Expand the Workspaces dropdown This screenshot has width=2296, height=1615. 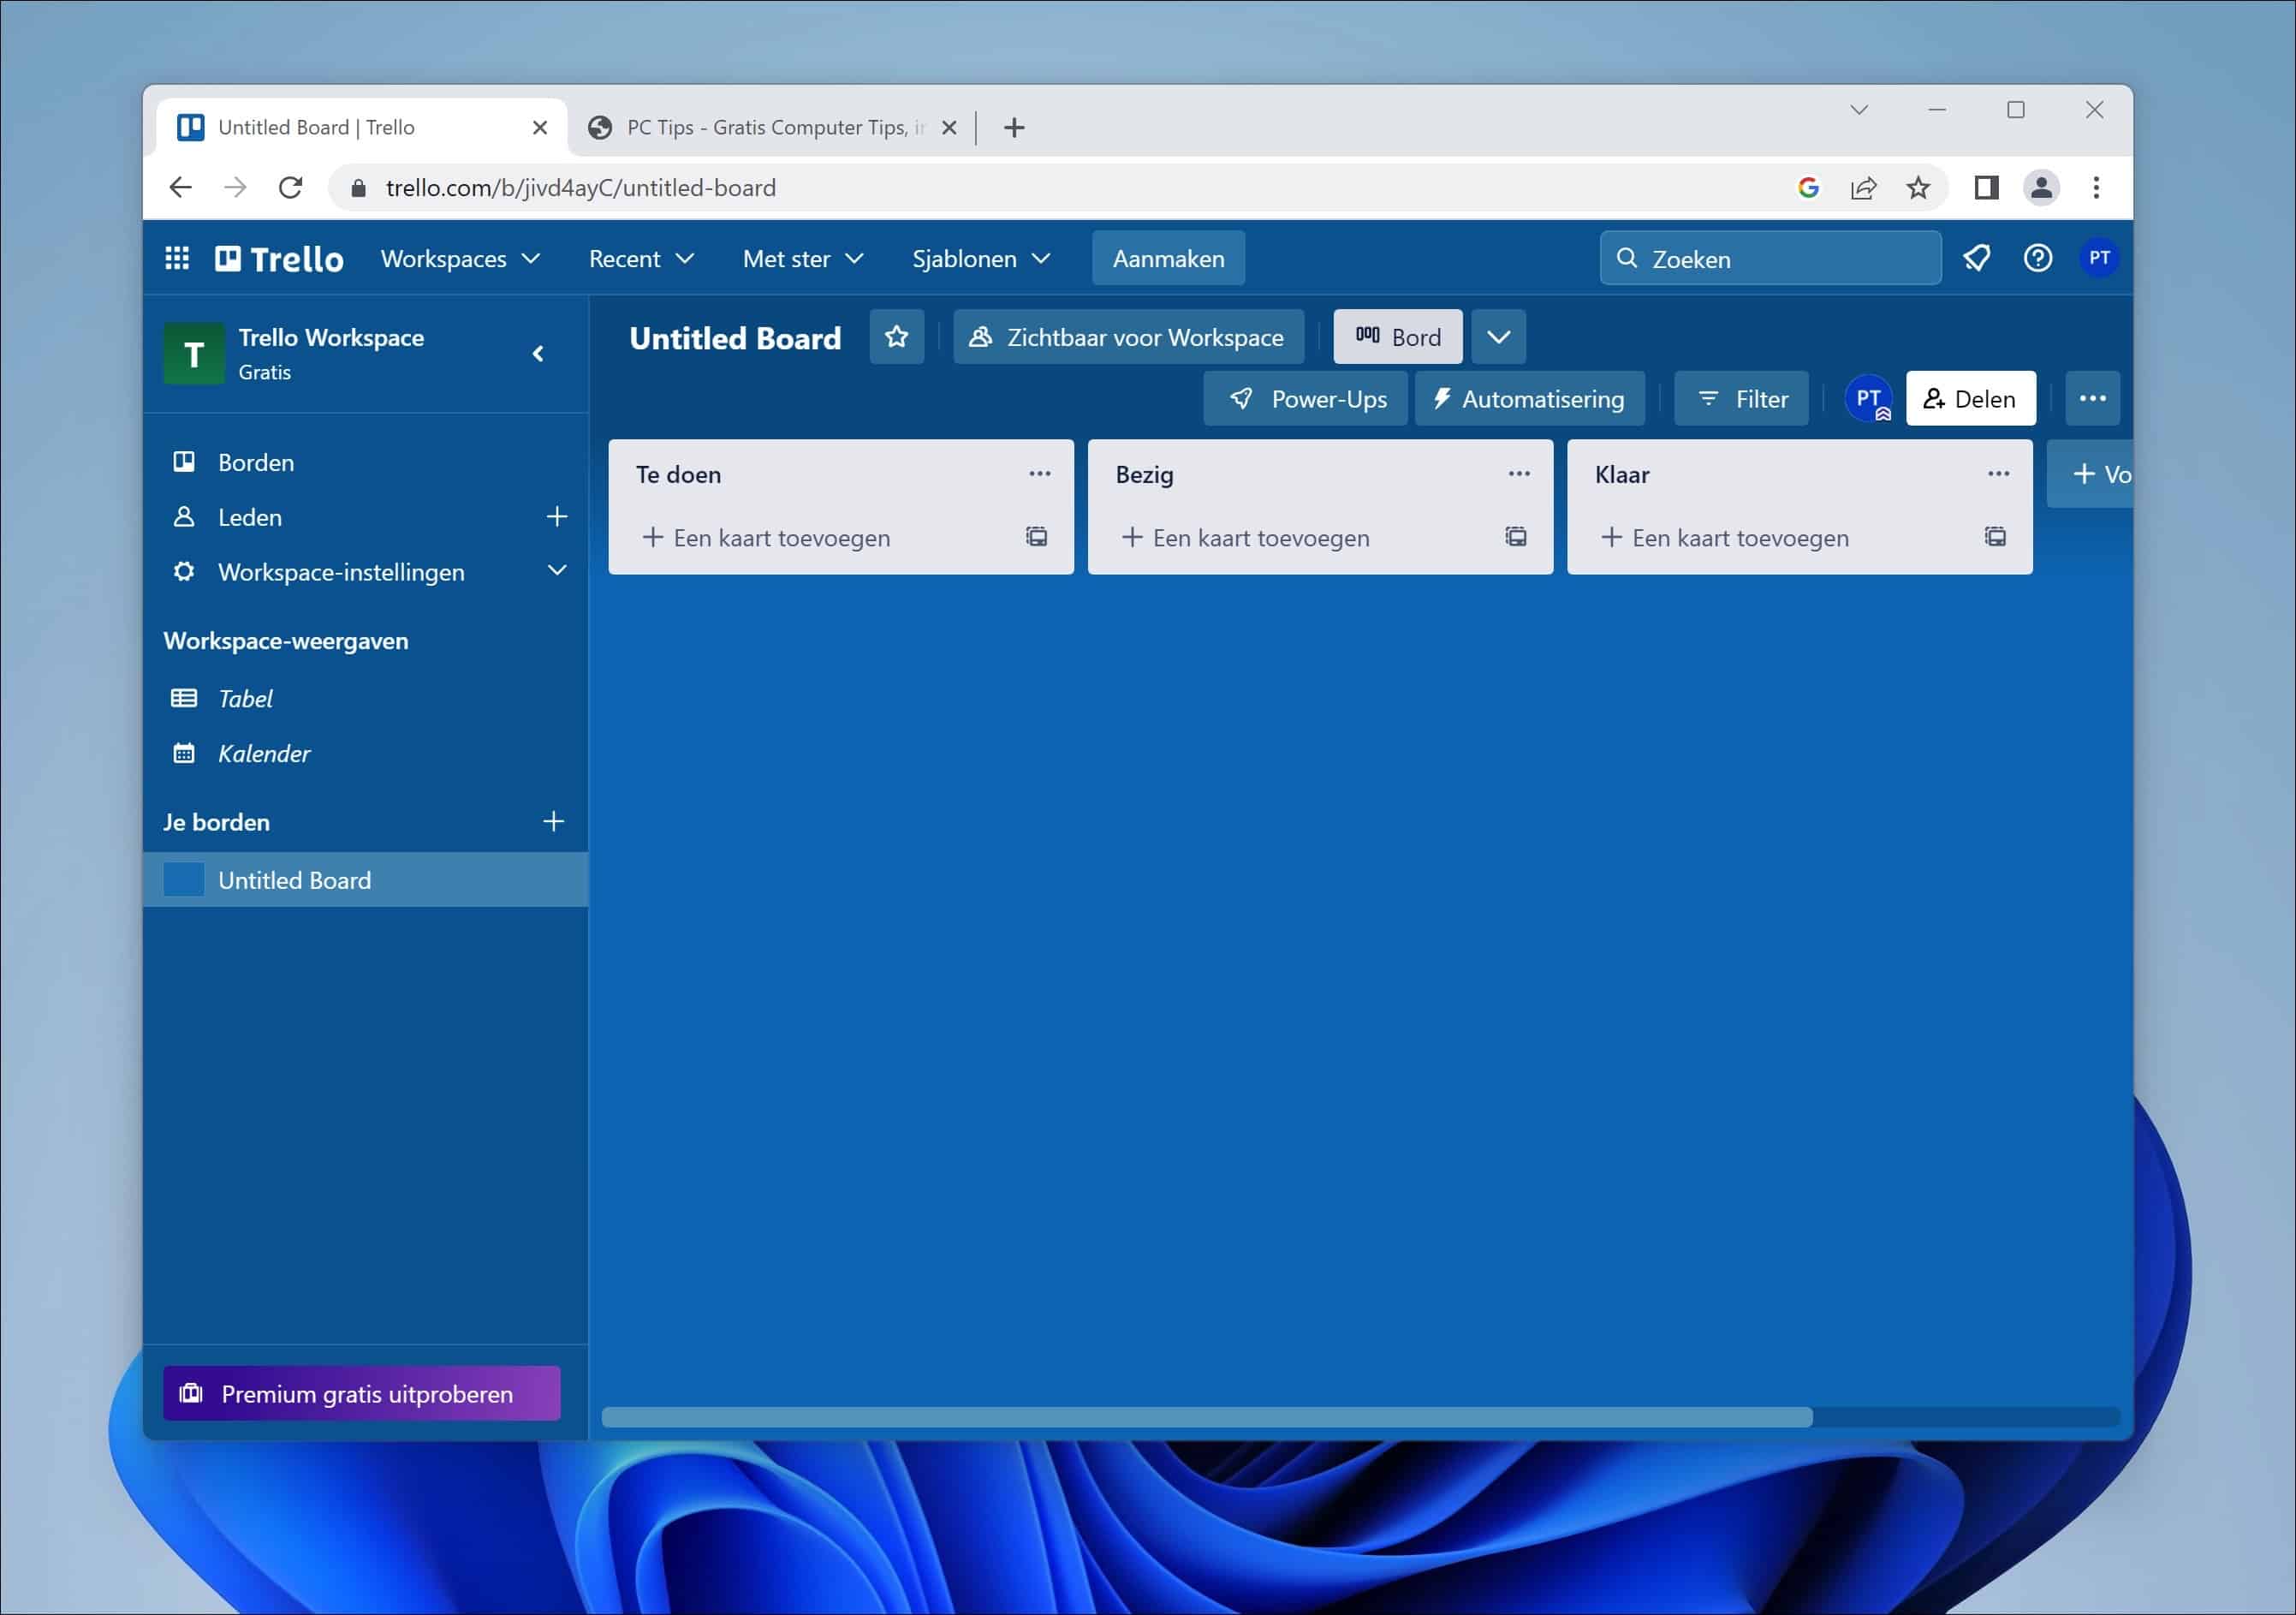460,258
